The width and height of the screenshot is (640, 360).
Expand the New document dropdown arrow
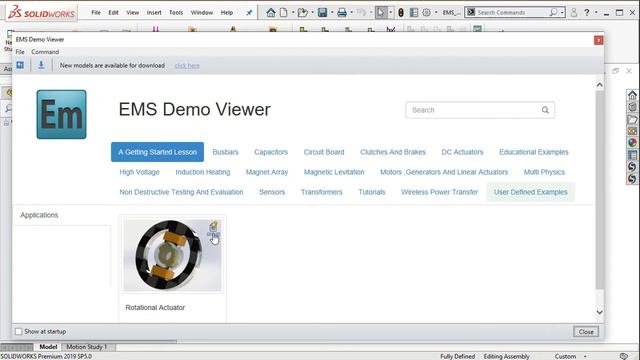pyautogui.click(x=293, y=13)
